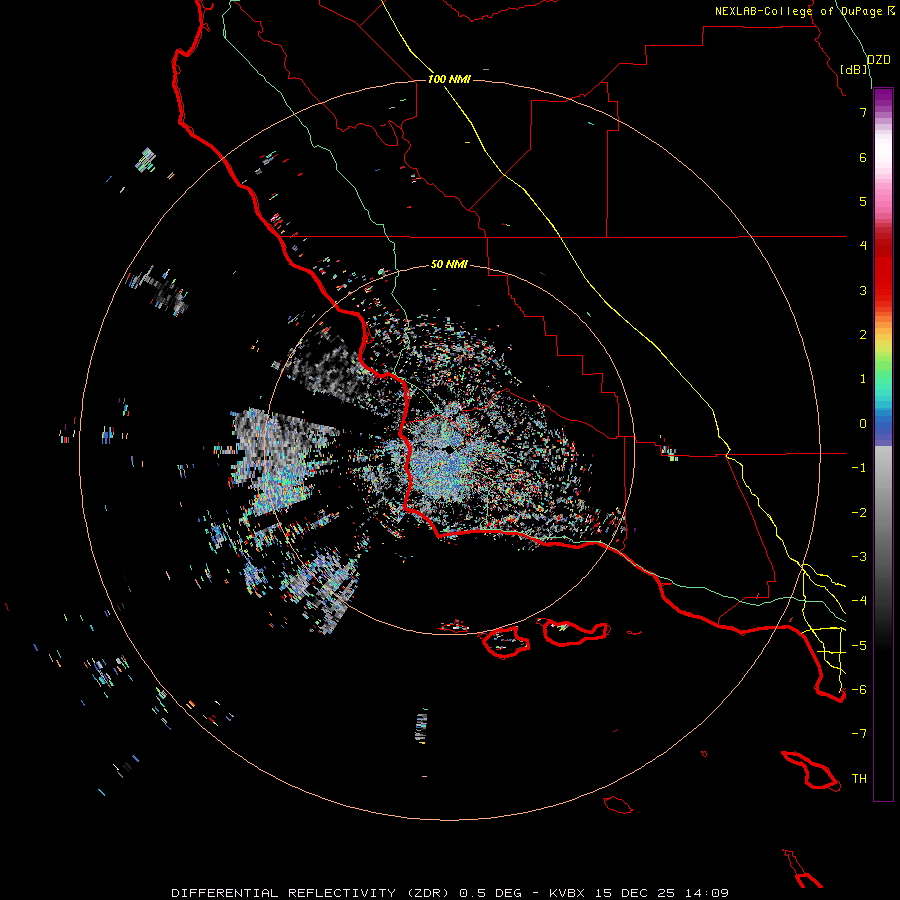Click the 7 value on the color scale
This screenshot has width=900, height=900.
[x=863, y=112]
